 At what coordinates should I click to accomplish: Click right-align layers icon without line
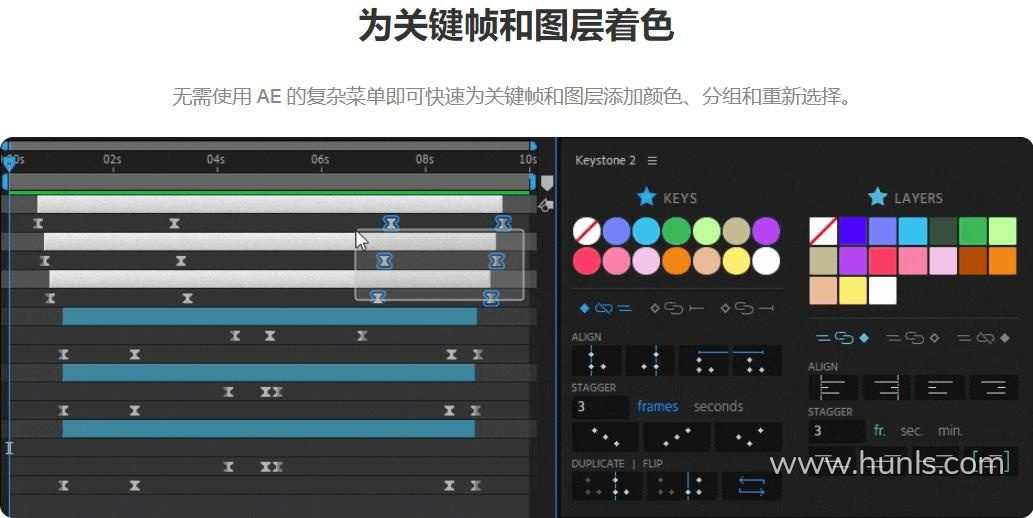(993, 388)
